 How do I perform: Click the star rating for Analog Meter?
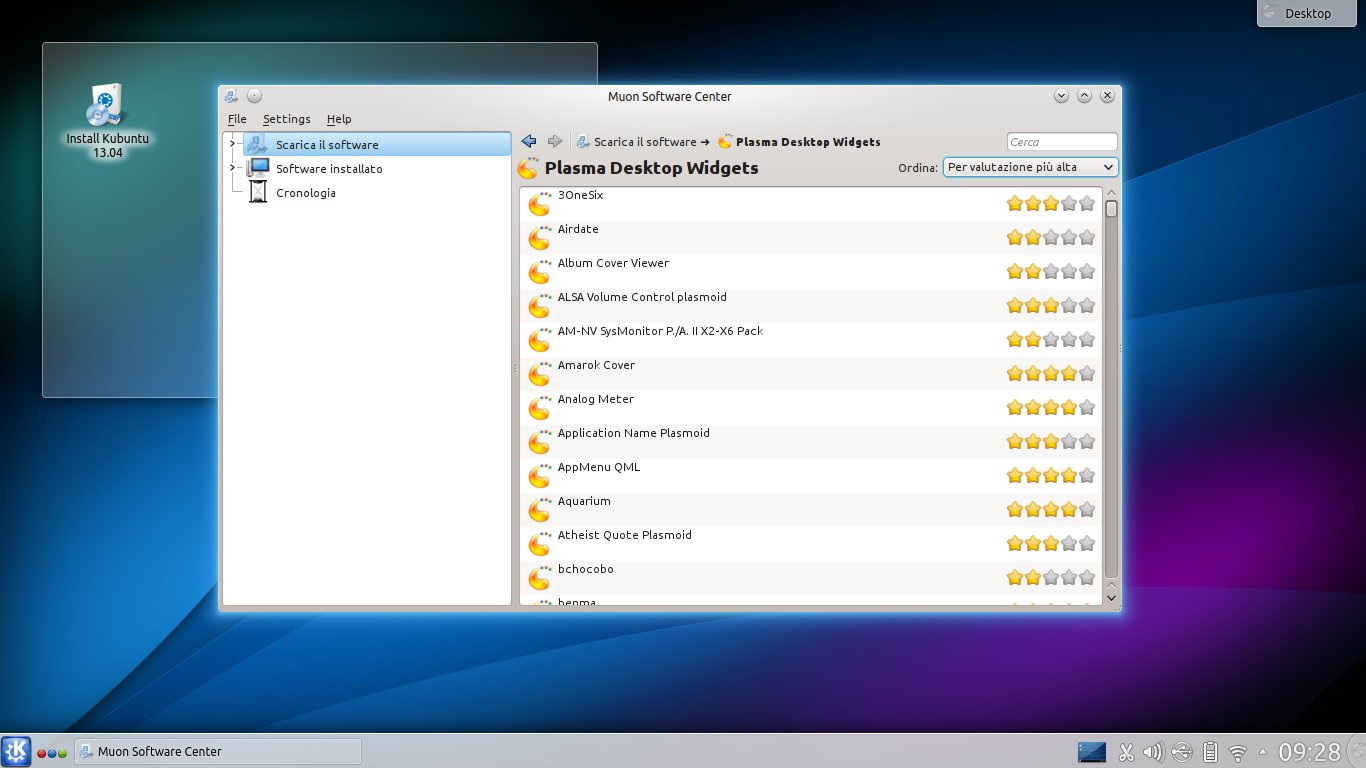(1051, 408)
